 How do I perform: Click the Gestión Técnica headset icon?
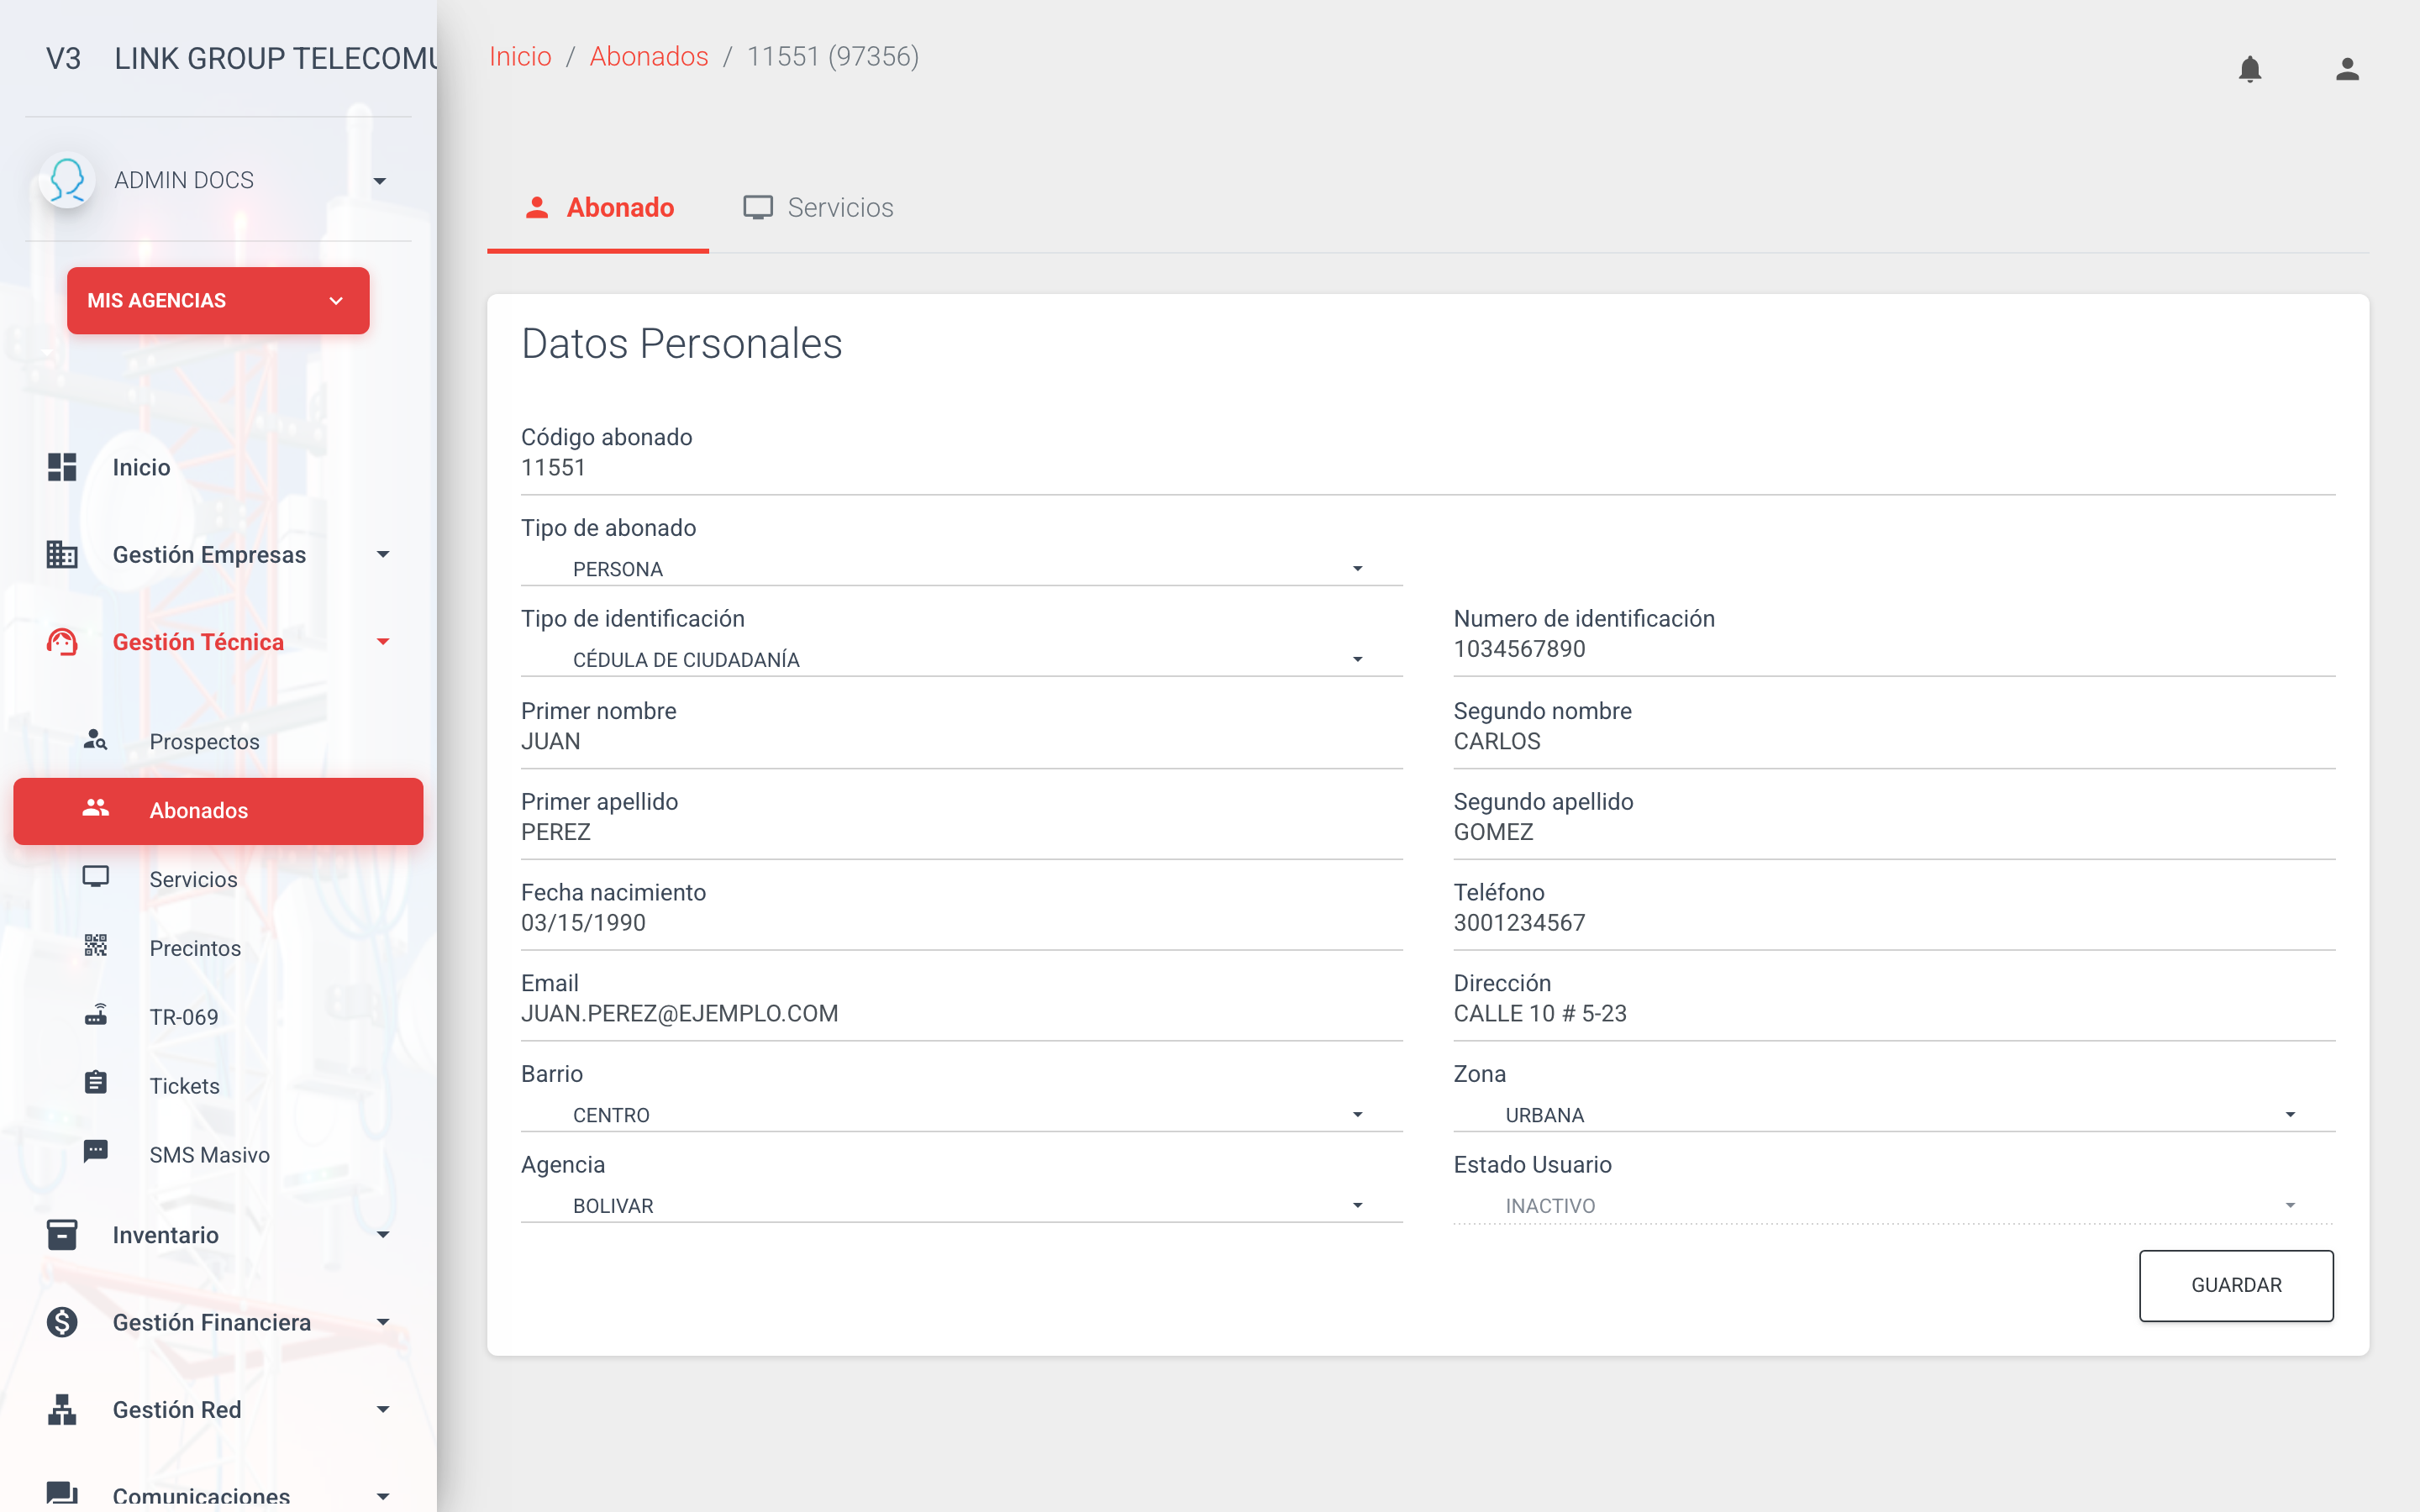click(x=62, y=641)
